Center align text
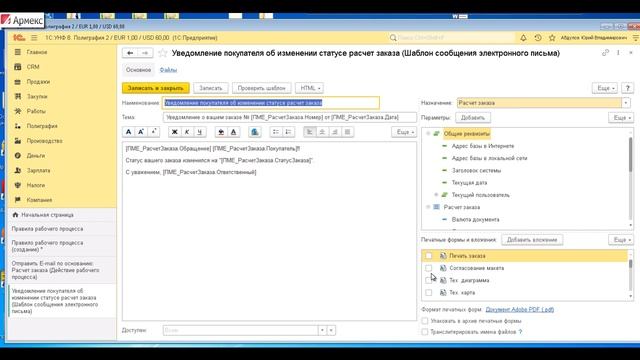This screenshot has height=360, width=640. (x=322, y=132)
